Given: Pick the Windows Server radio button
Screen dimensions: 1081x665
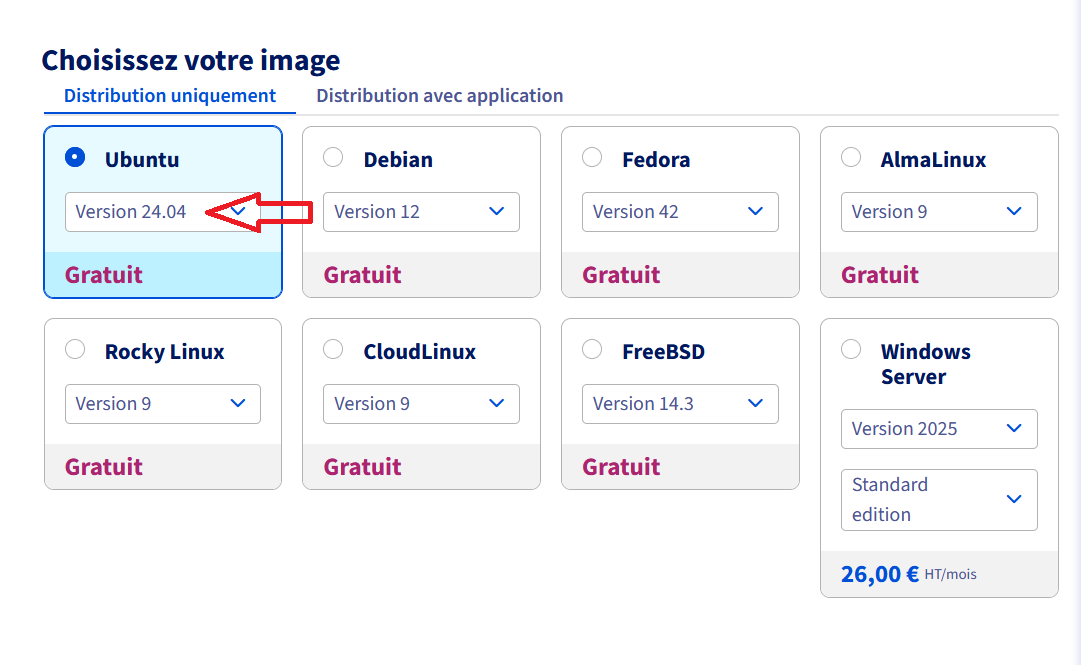Looking at the screenshot, I should pyautogui.click(x=851, y=350).
